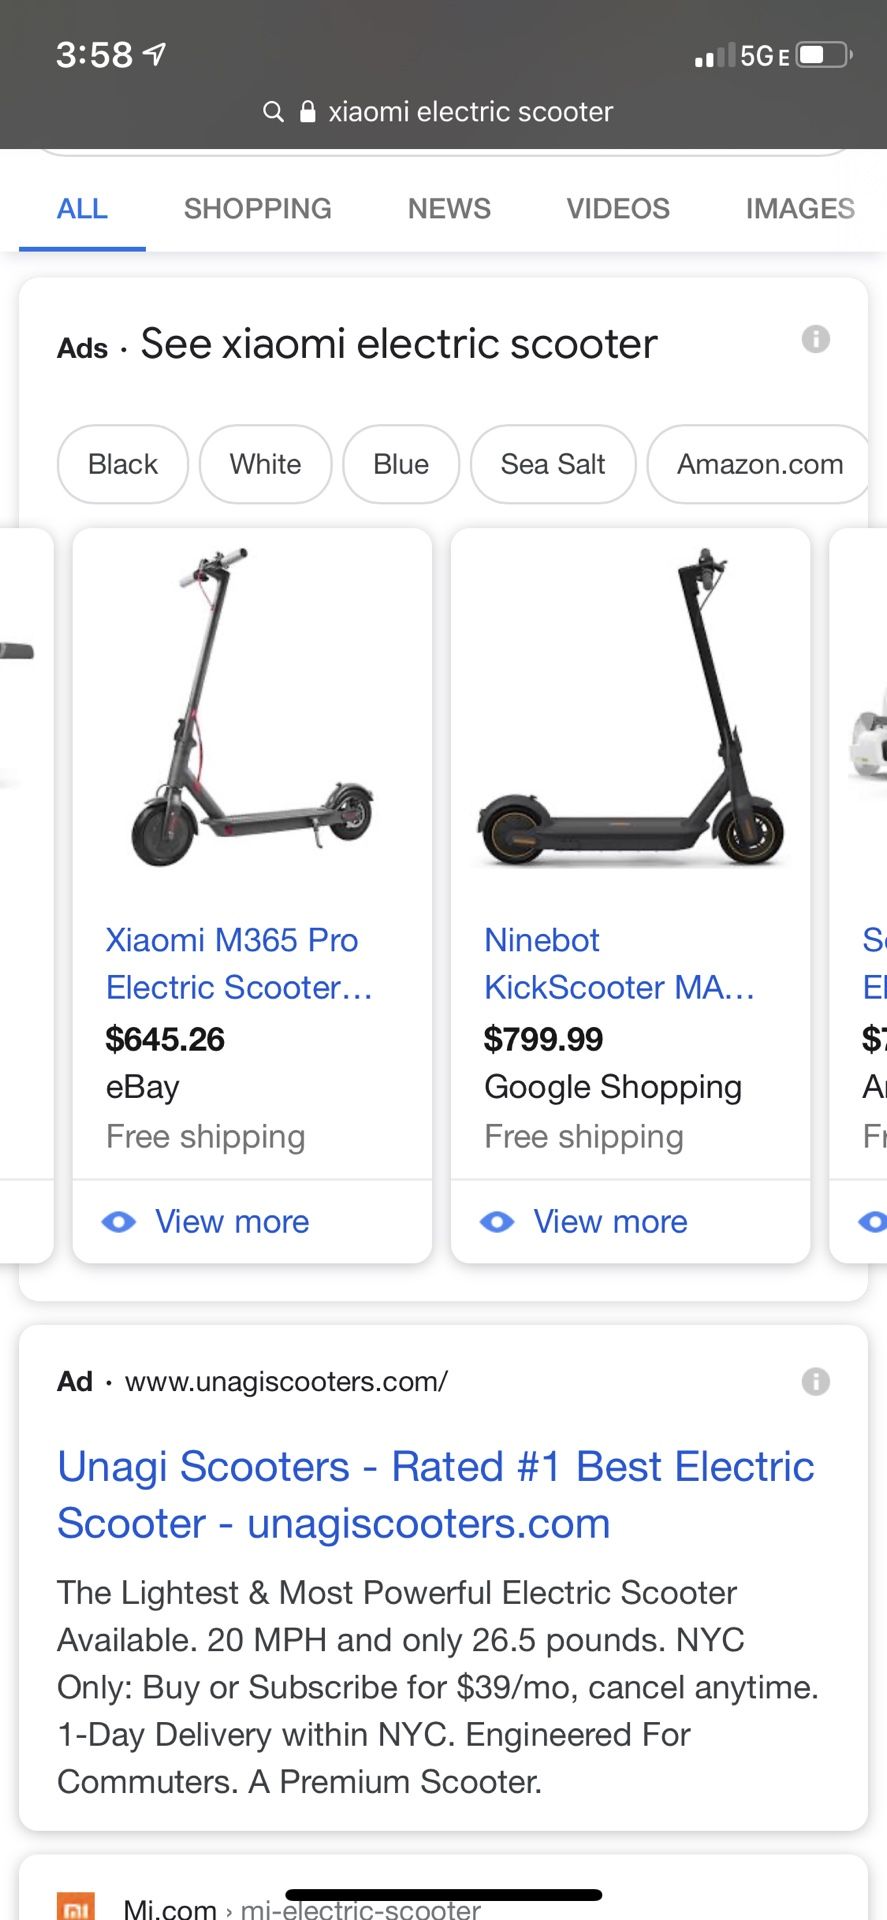Open info icon for shopping ads section

(x=816, y=339)
